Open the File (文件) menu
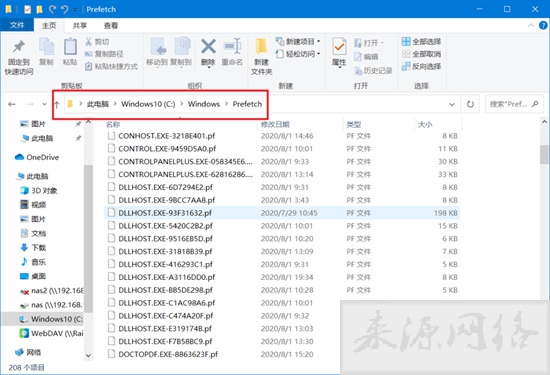Image resolution: width=550 pixels, height=375 pixels. [17, 25]
